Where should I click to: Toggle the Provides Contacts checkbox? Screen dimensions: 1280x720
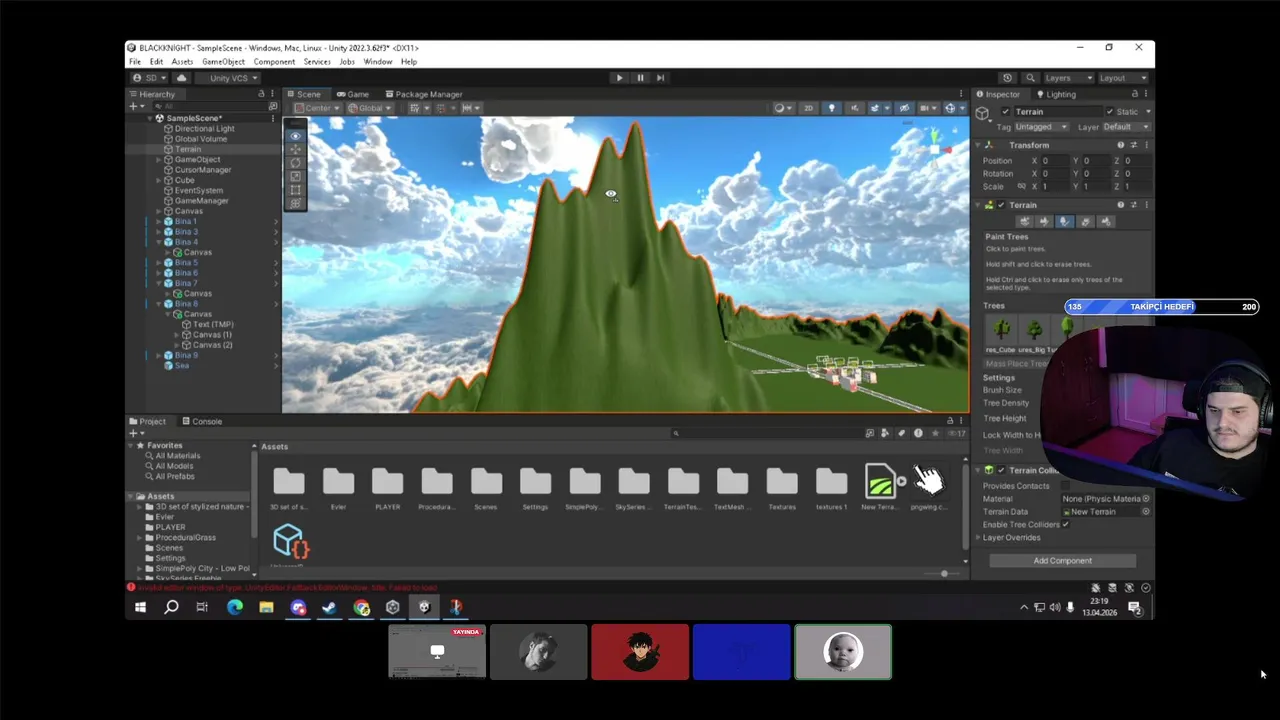[1066, 486]
